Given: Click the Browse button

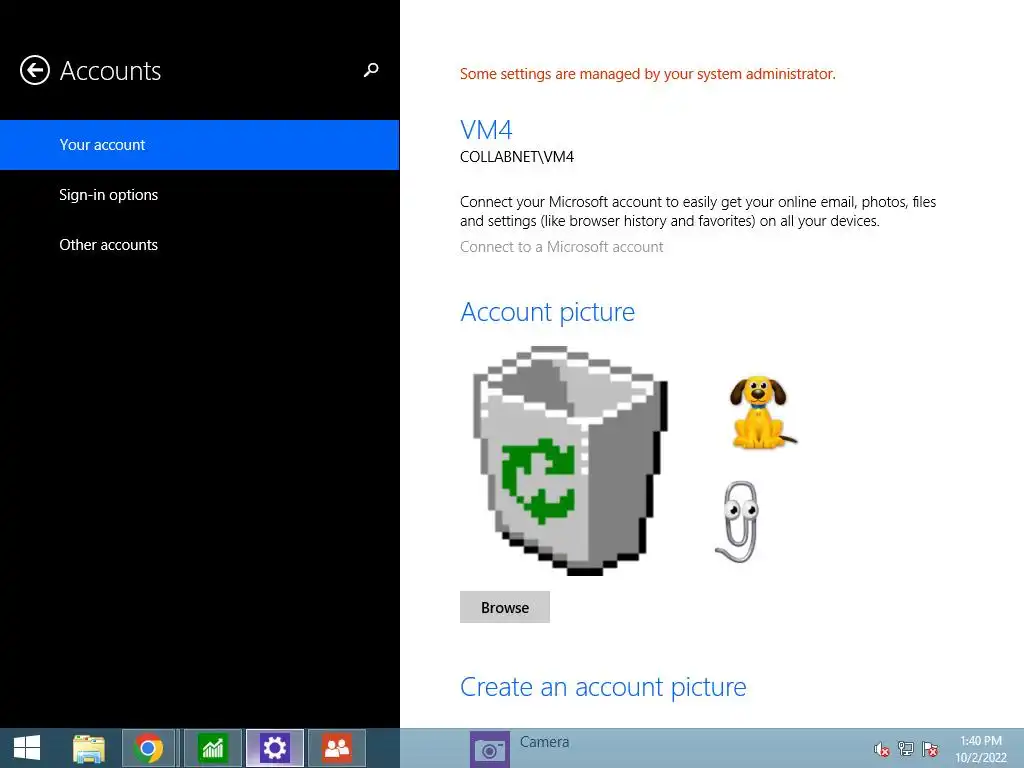Looking at the screenshot, I should [x=505, y=607].
